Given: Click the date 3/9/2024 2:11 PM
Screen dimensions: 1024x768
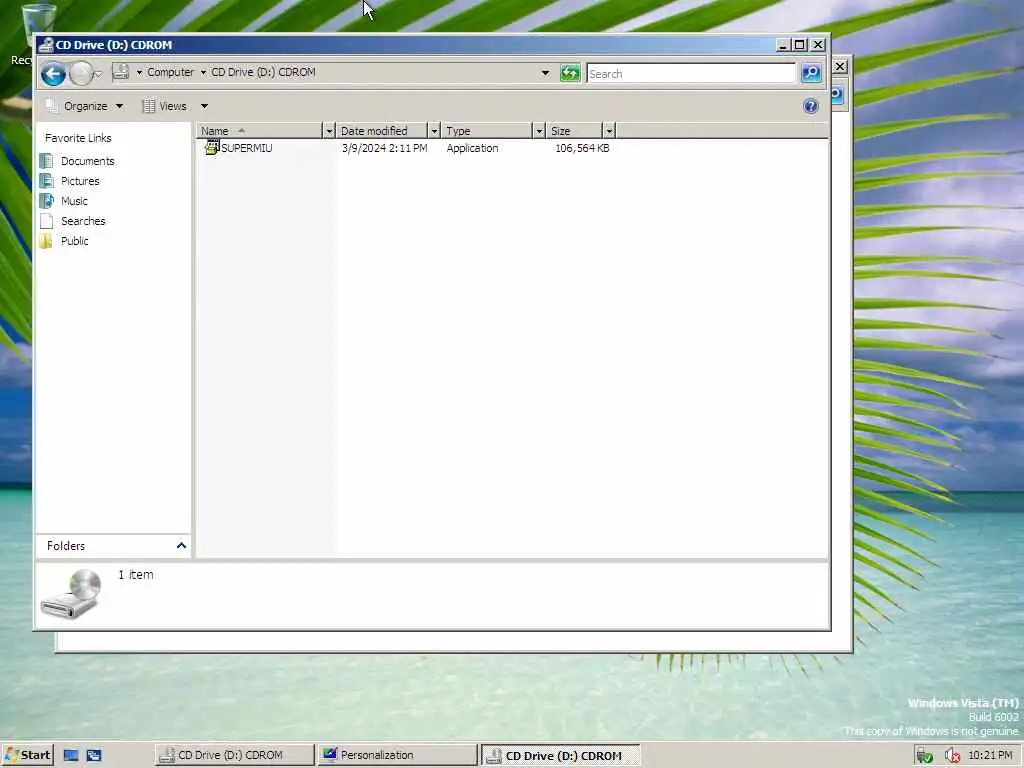Looking at the screenshot, I should click(385, 148).
